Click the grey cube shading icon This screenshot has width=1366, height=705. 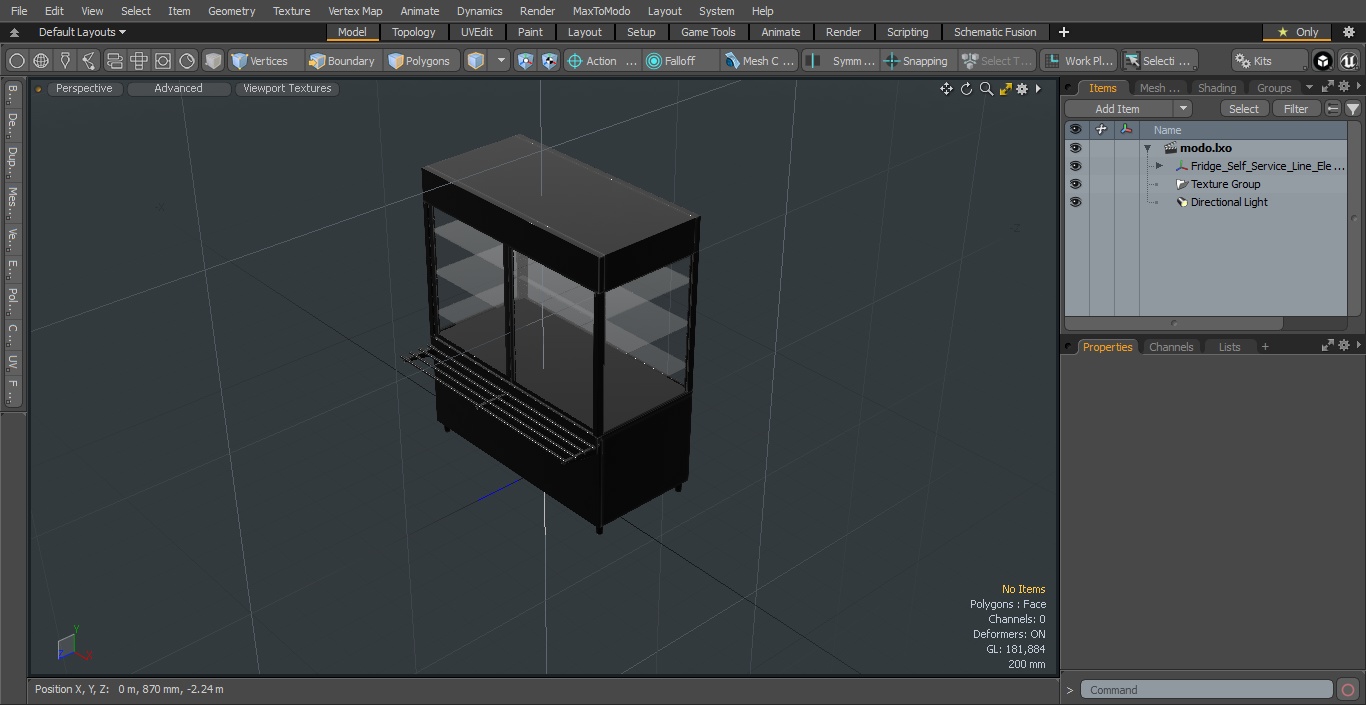click(x=213, y=61)
